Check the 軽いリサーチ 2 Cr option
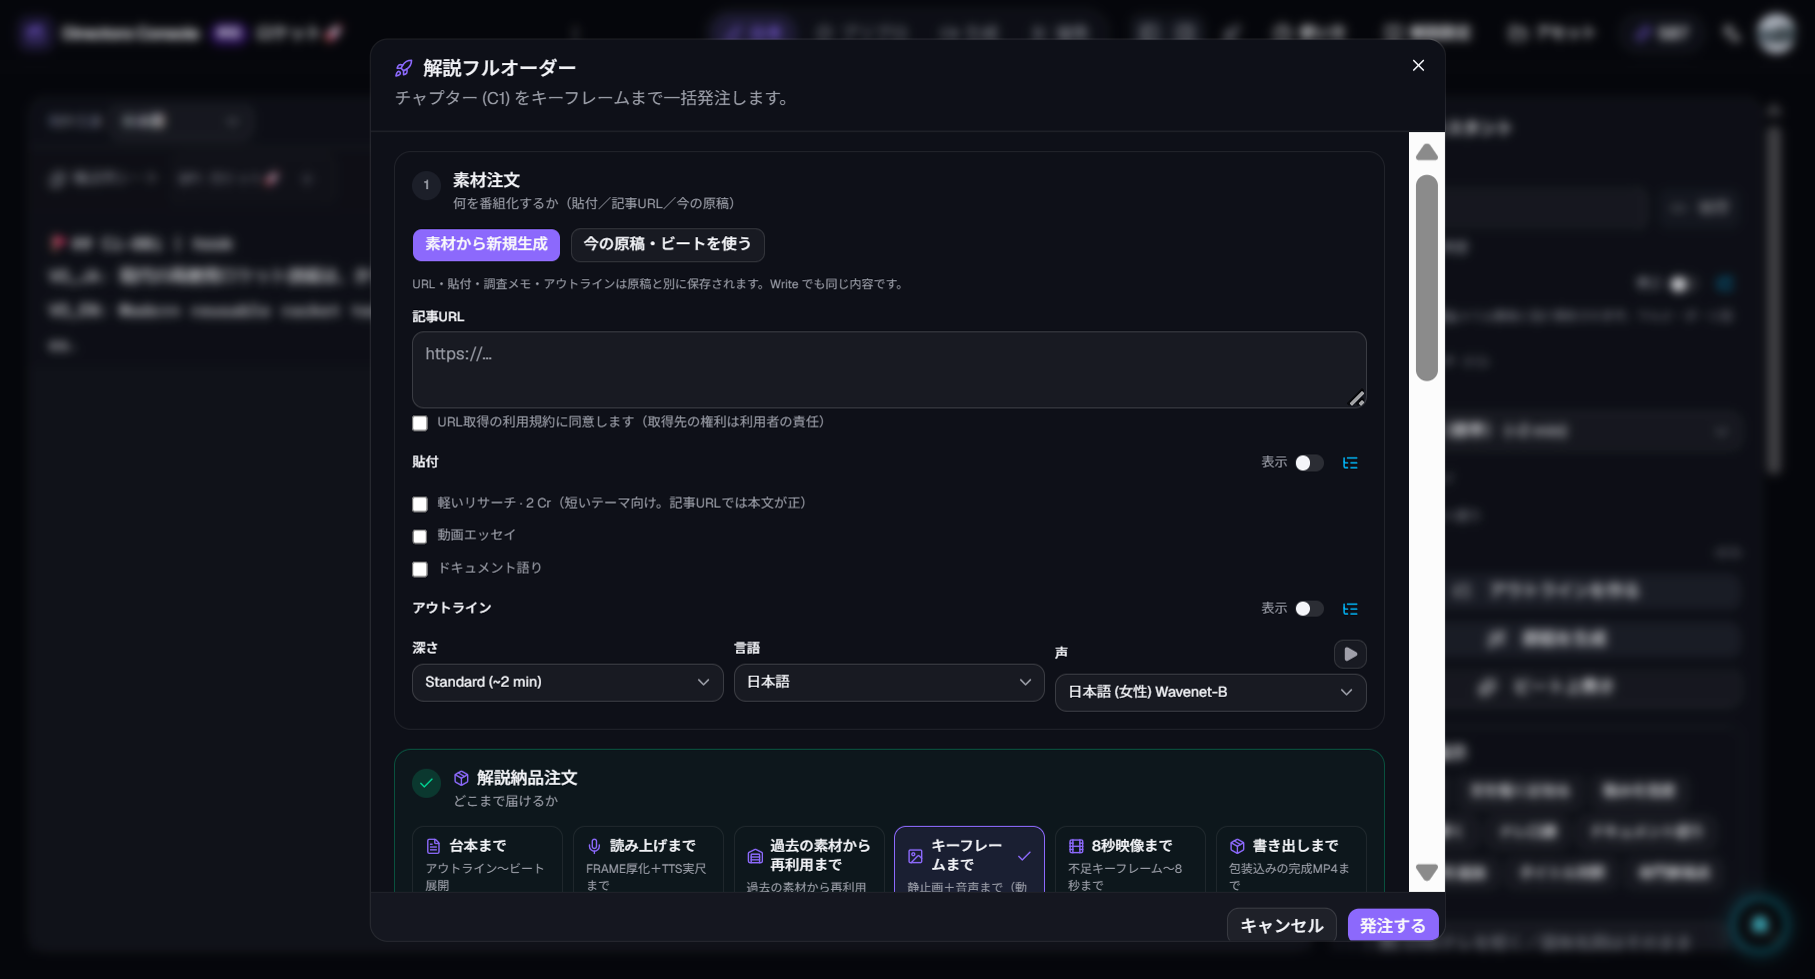The width and height of the screenshot is (1815, 979). pyautogui.click(x=420, y=504)
